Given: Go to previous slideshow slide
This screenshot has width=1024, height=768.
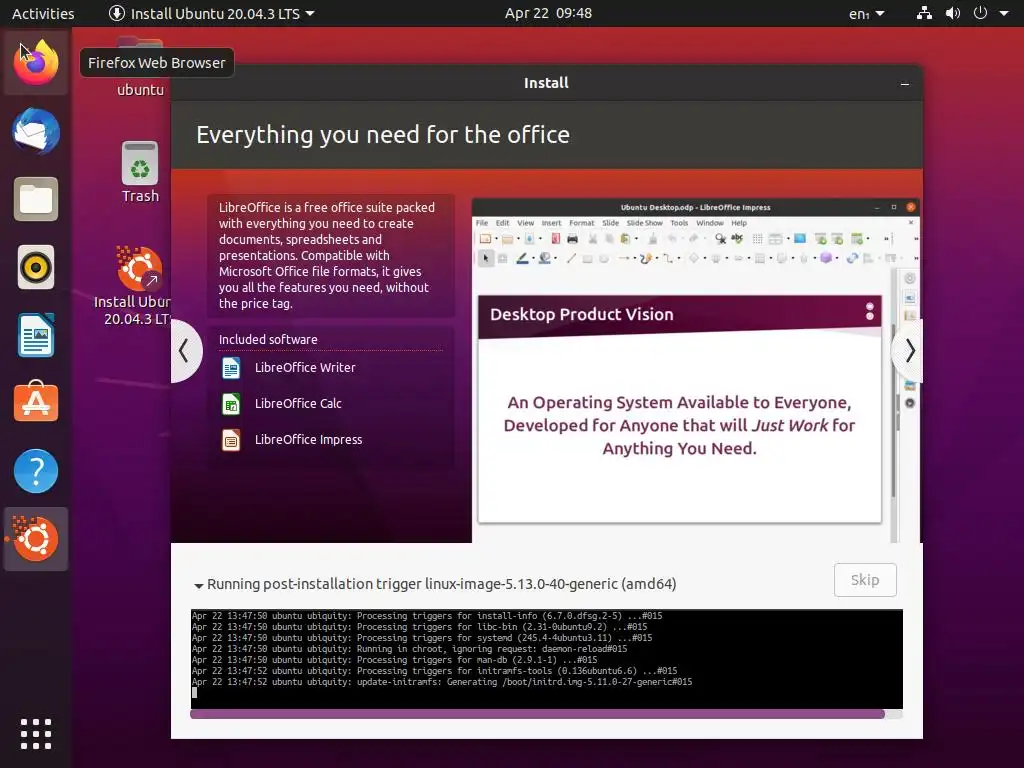Looking at the screenshot, I should (x=184, y=351).
